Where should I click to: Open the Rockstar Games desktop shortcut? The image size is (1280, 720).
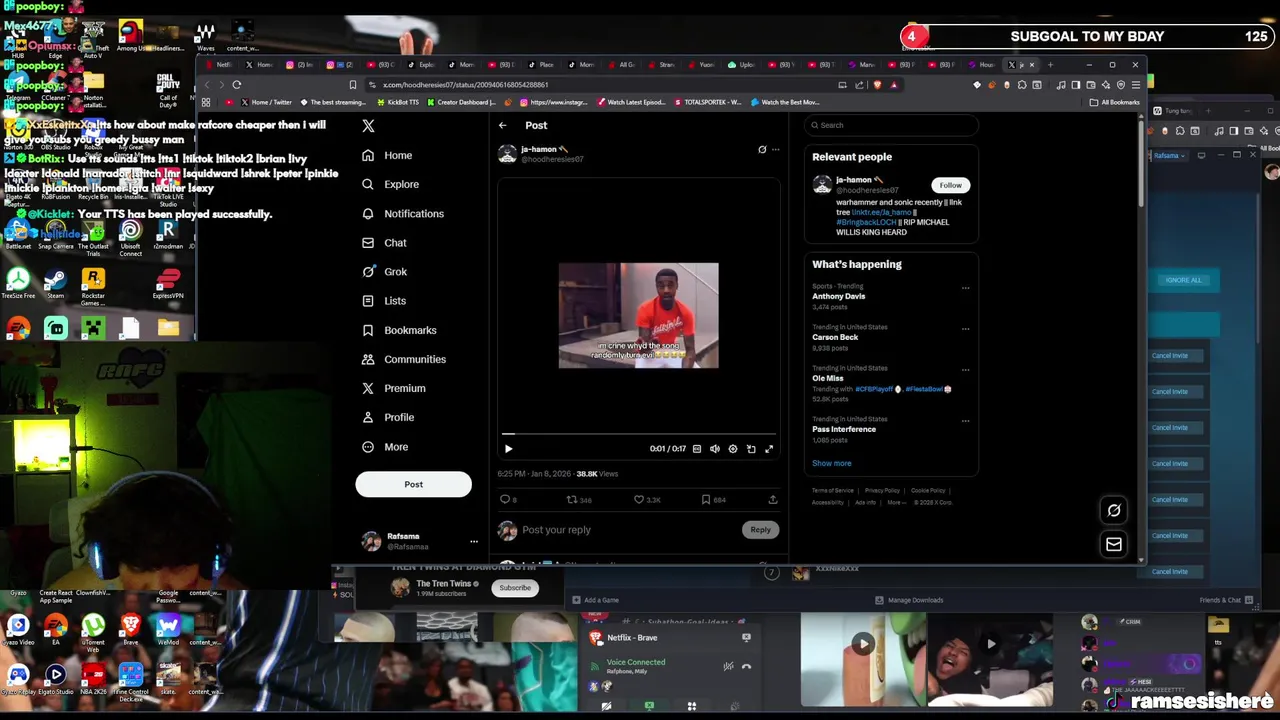(x=93, y=285)
